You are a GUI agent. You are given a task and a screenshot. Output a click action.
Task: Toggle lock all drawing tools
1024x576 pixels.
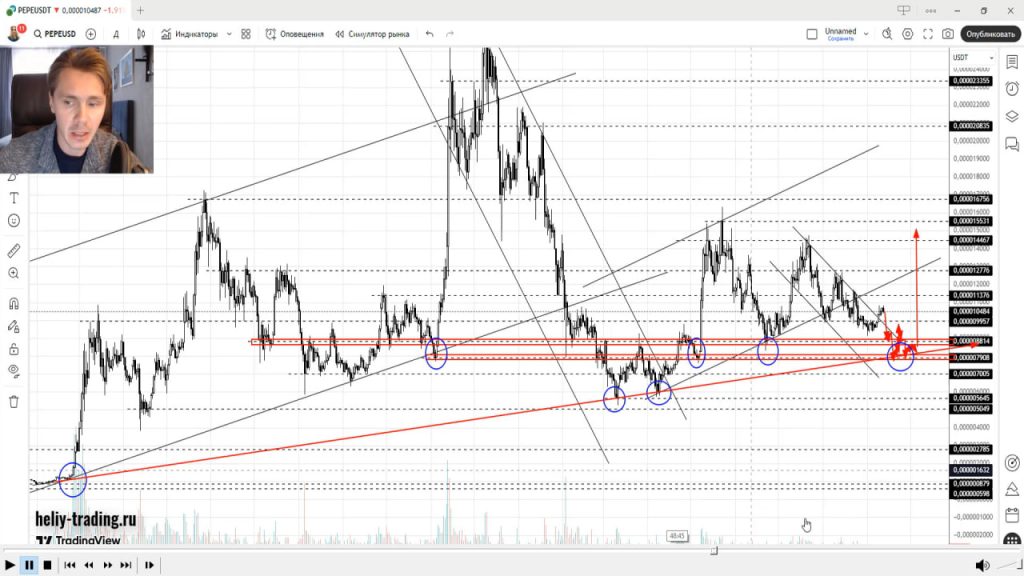(x=14, y=349)
